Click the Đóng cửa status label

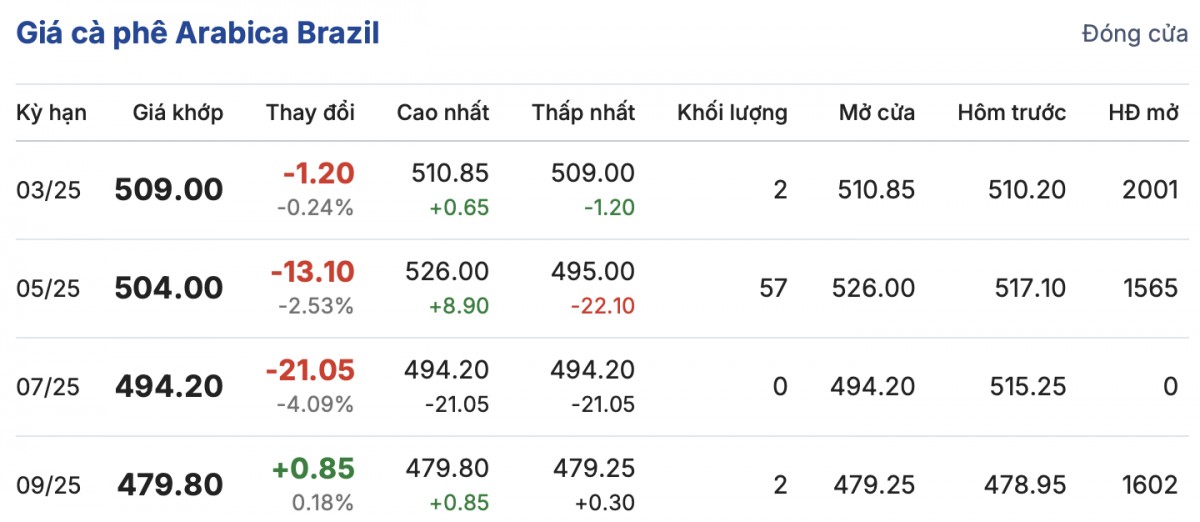1135,34
